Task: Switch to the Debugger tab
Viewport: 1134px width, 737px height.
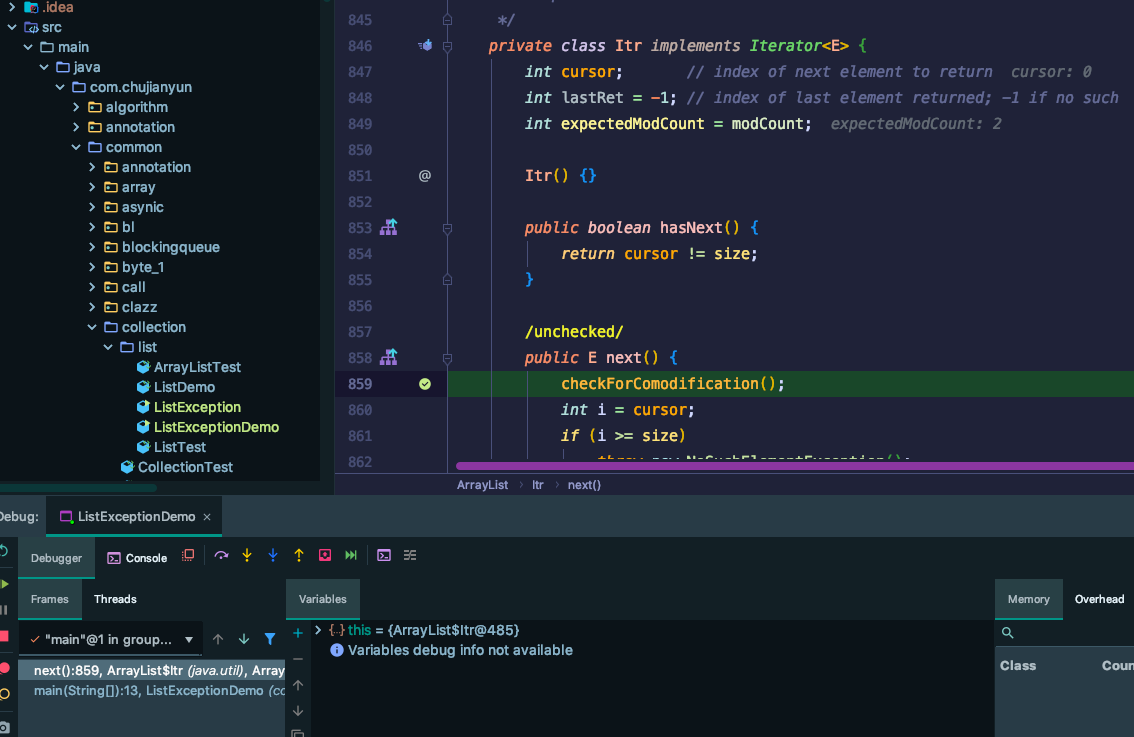Action: 56,558
